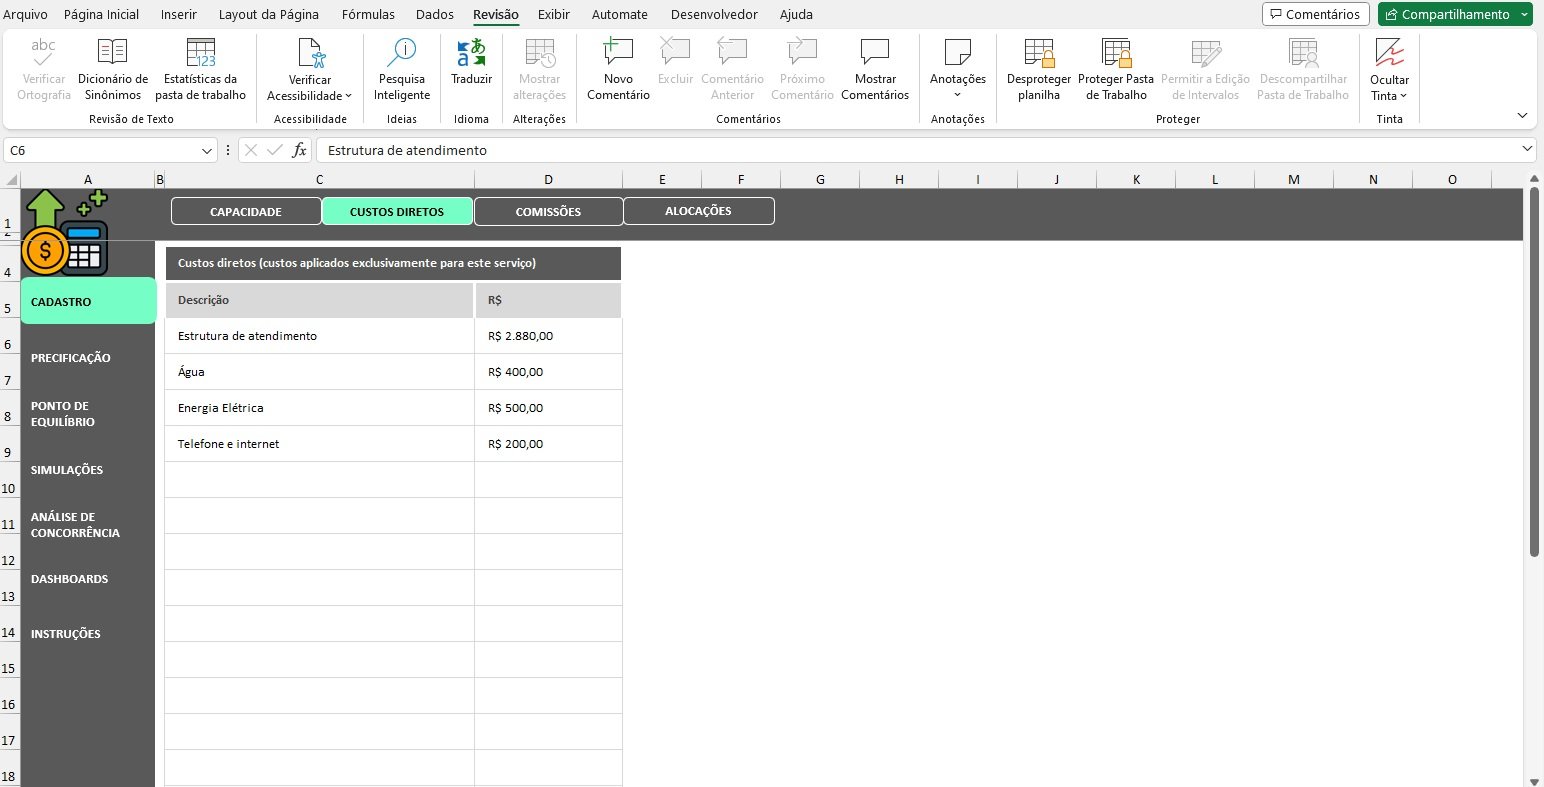This screenshot has height=787, width=1544.
Task: Add a Novo Comentário
Action: pos(618,69)
